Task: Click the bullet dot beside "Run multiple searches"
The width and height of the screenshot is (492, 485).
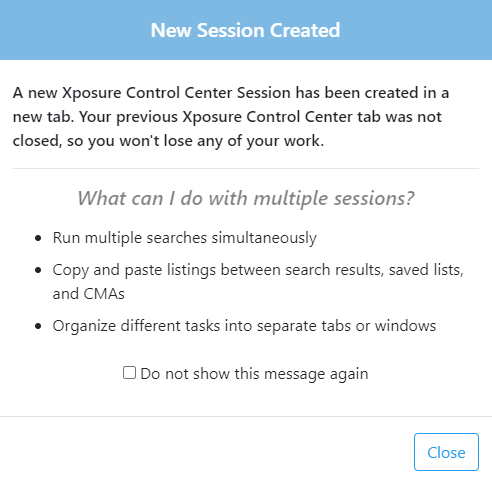Action: pyautogui.click(x=38, y=238)
